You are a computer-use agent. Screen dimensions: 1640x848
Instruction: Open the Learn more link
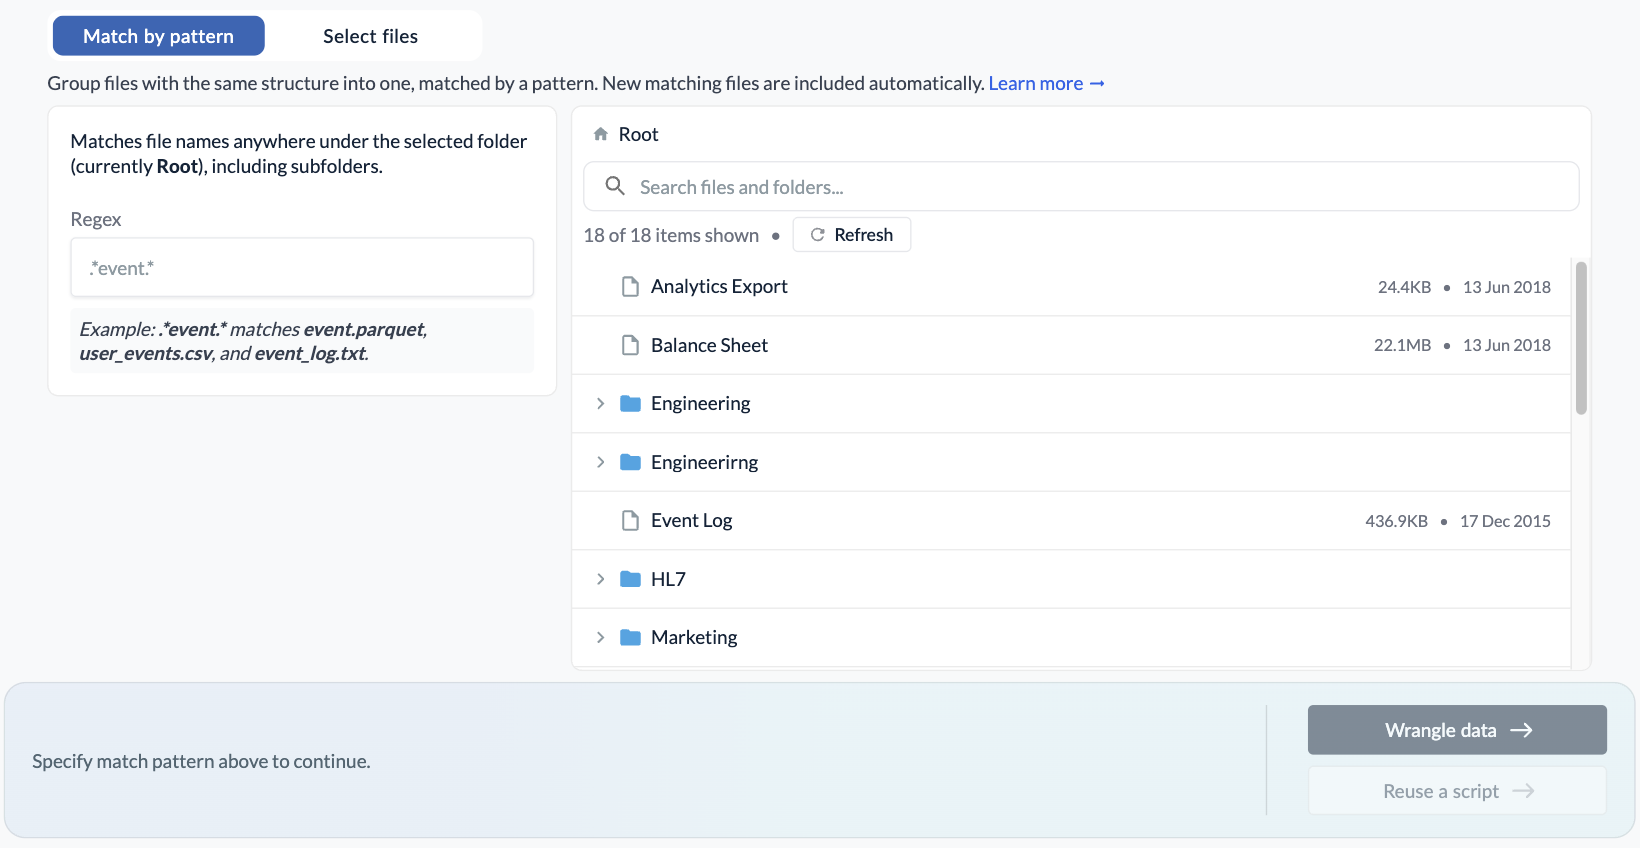1046,83
